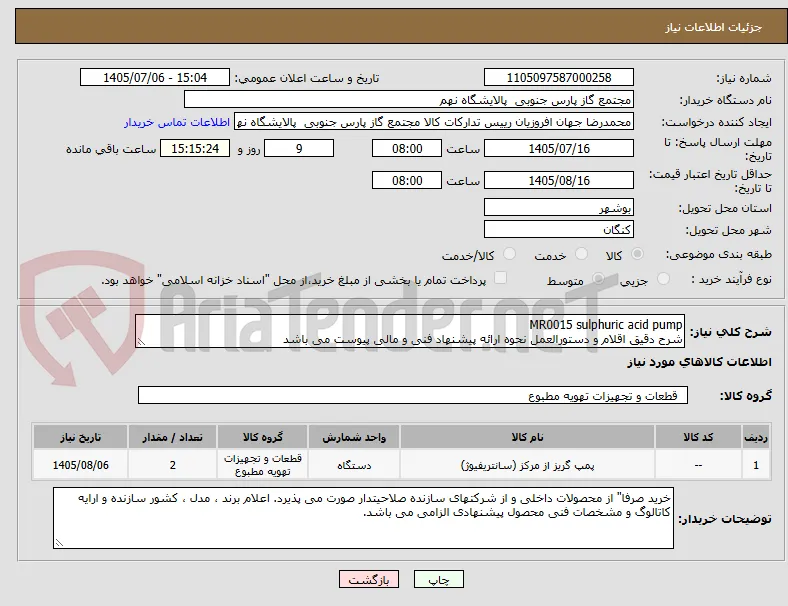Click the ردیف column header
788x606 pixels.
(x=756, y=437)
